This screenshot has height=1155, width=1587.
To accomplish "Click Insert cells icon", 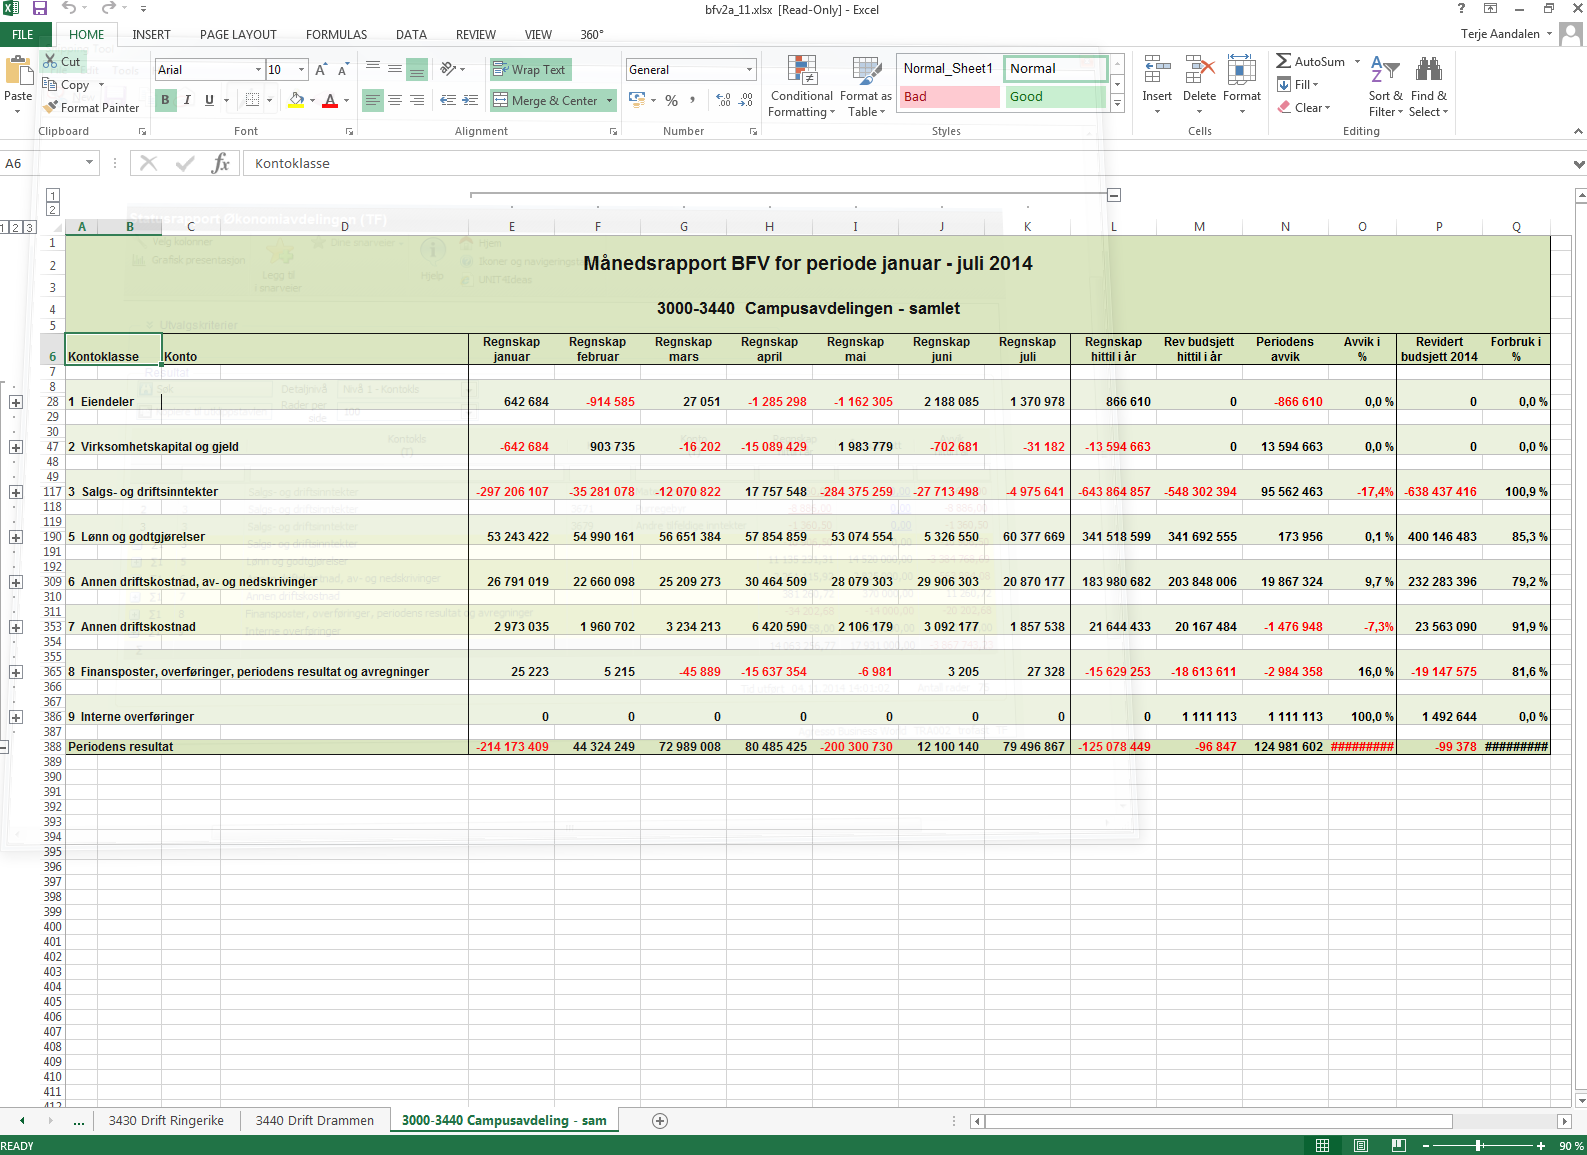I will (1157, 71).
